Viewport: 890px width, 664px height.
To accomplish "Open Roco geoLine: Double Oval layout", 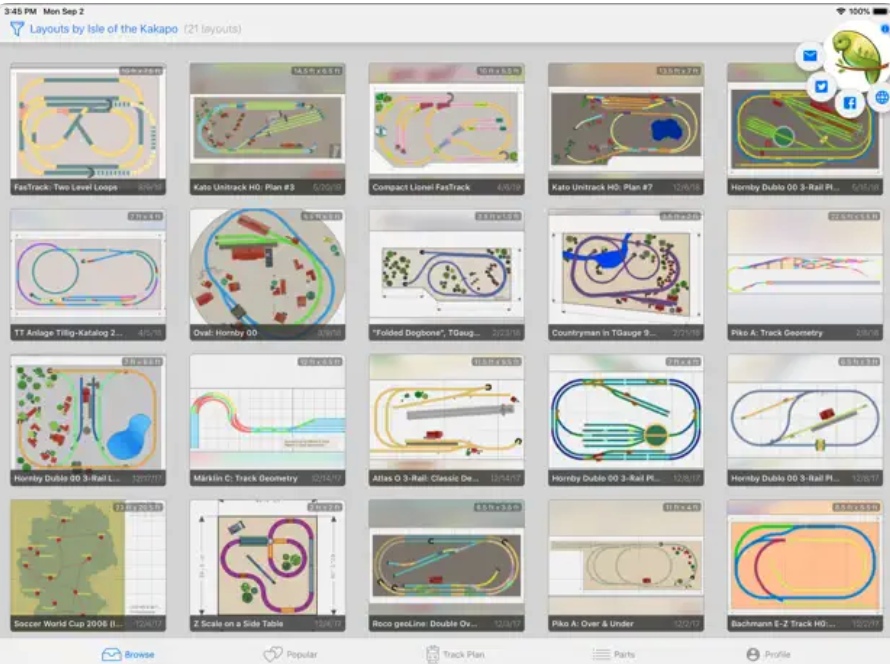I will [447, 565].
